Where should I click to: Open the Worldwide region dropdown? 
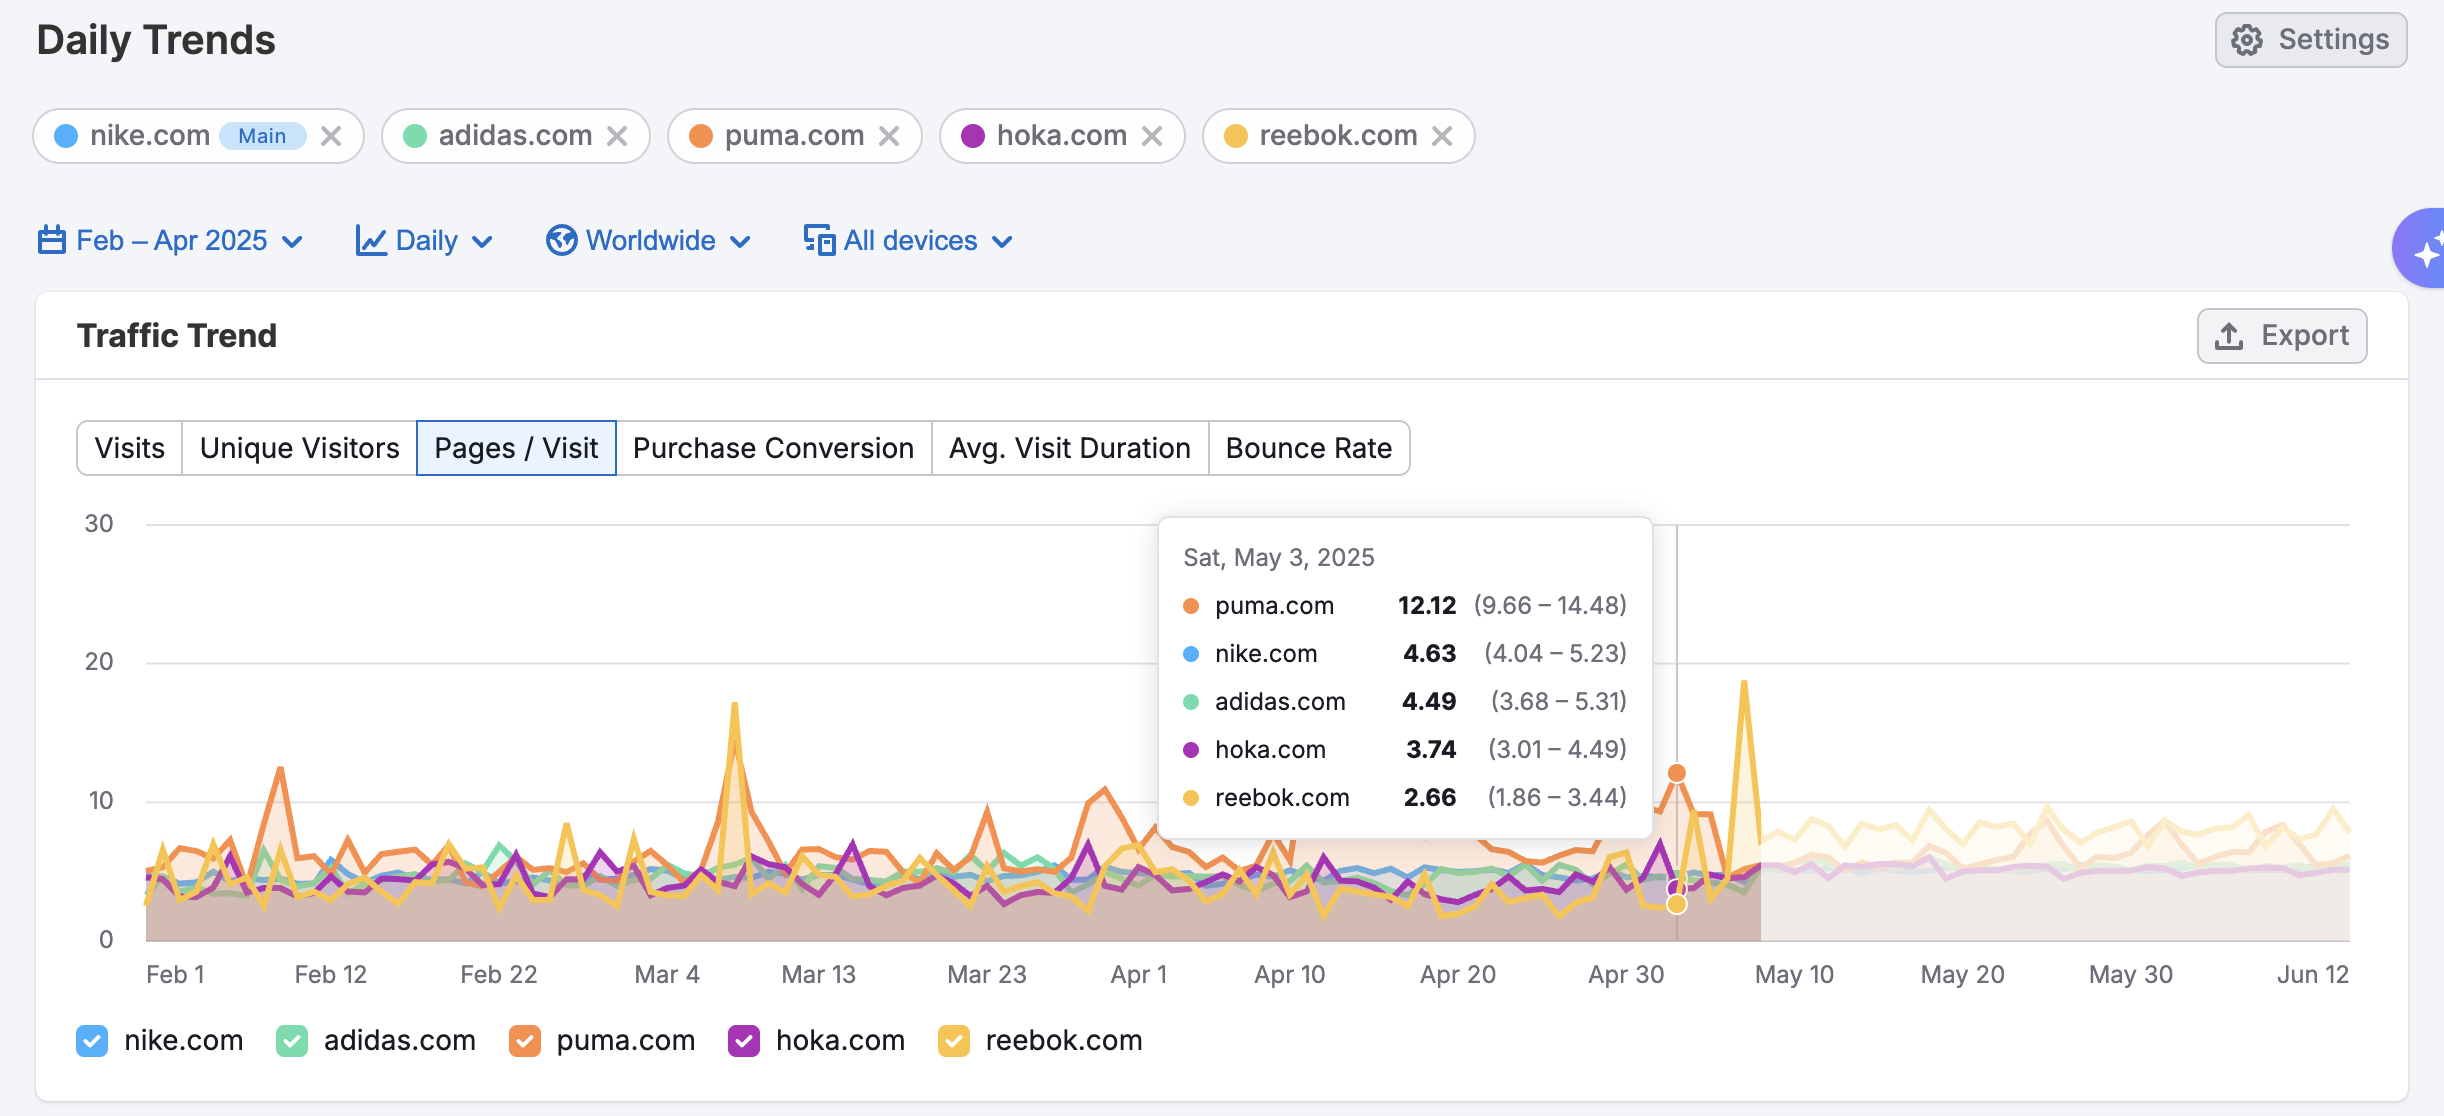pos(650,241)
